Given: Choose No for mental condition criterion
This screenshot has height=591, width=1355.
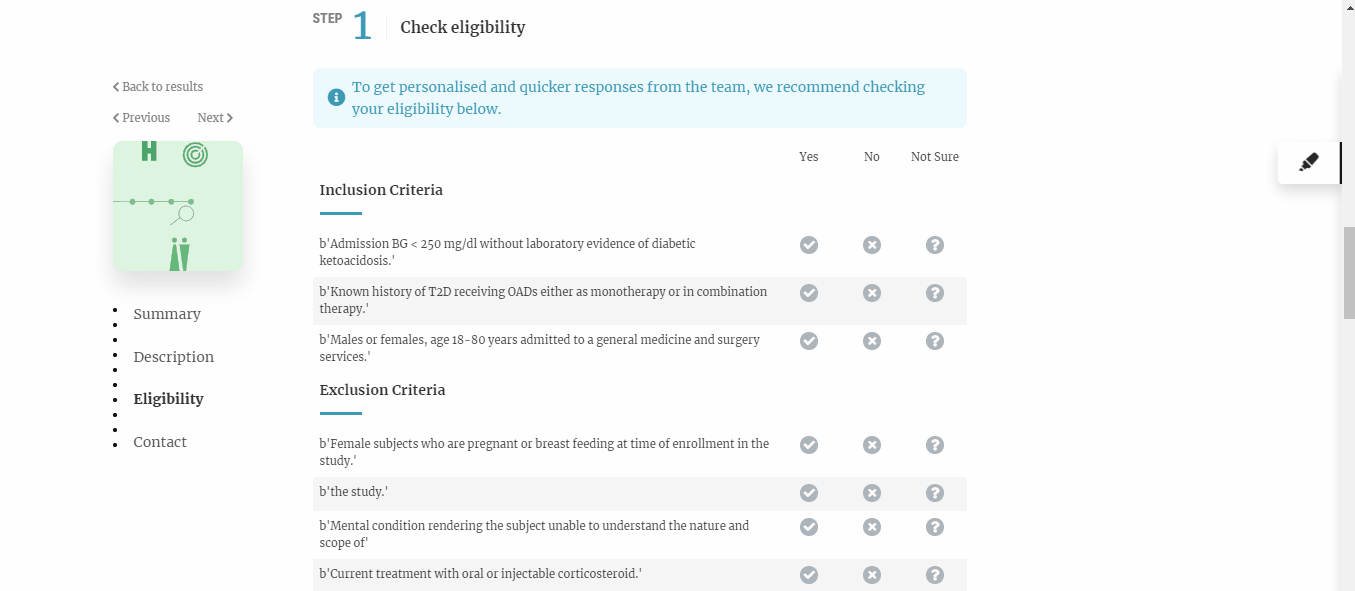Looking at the screenshot, I should [x=872, y=527].
